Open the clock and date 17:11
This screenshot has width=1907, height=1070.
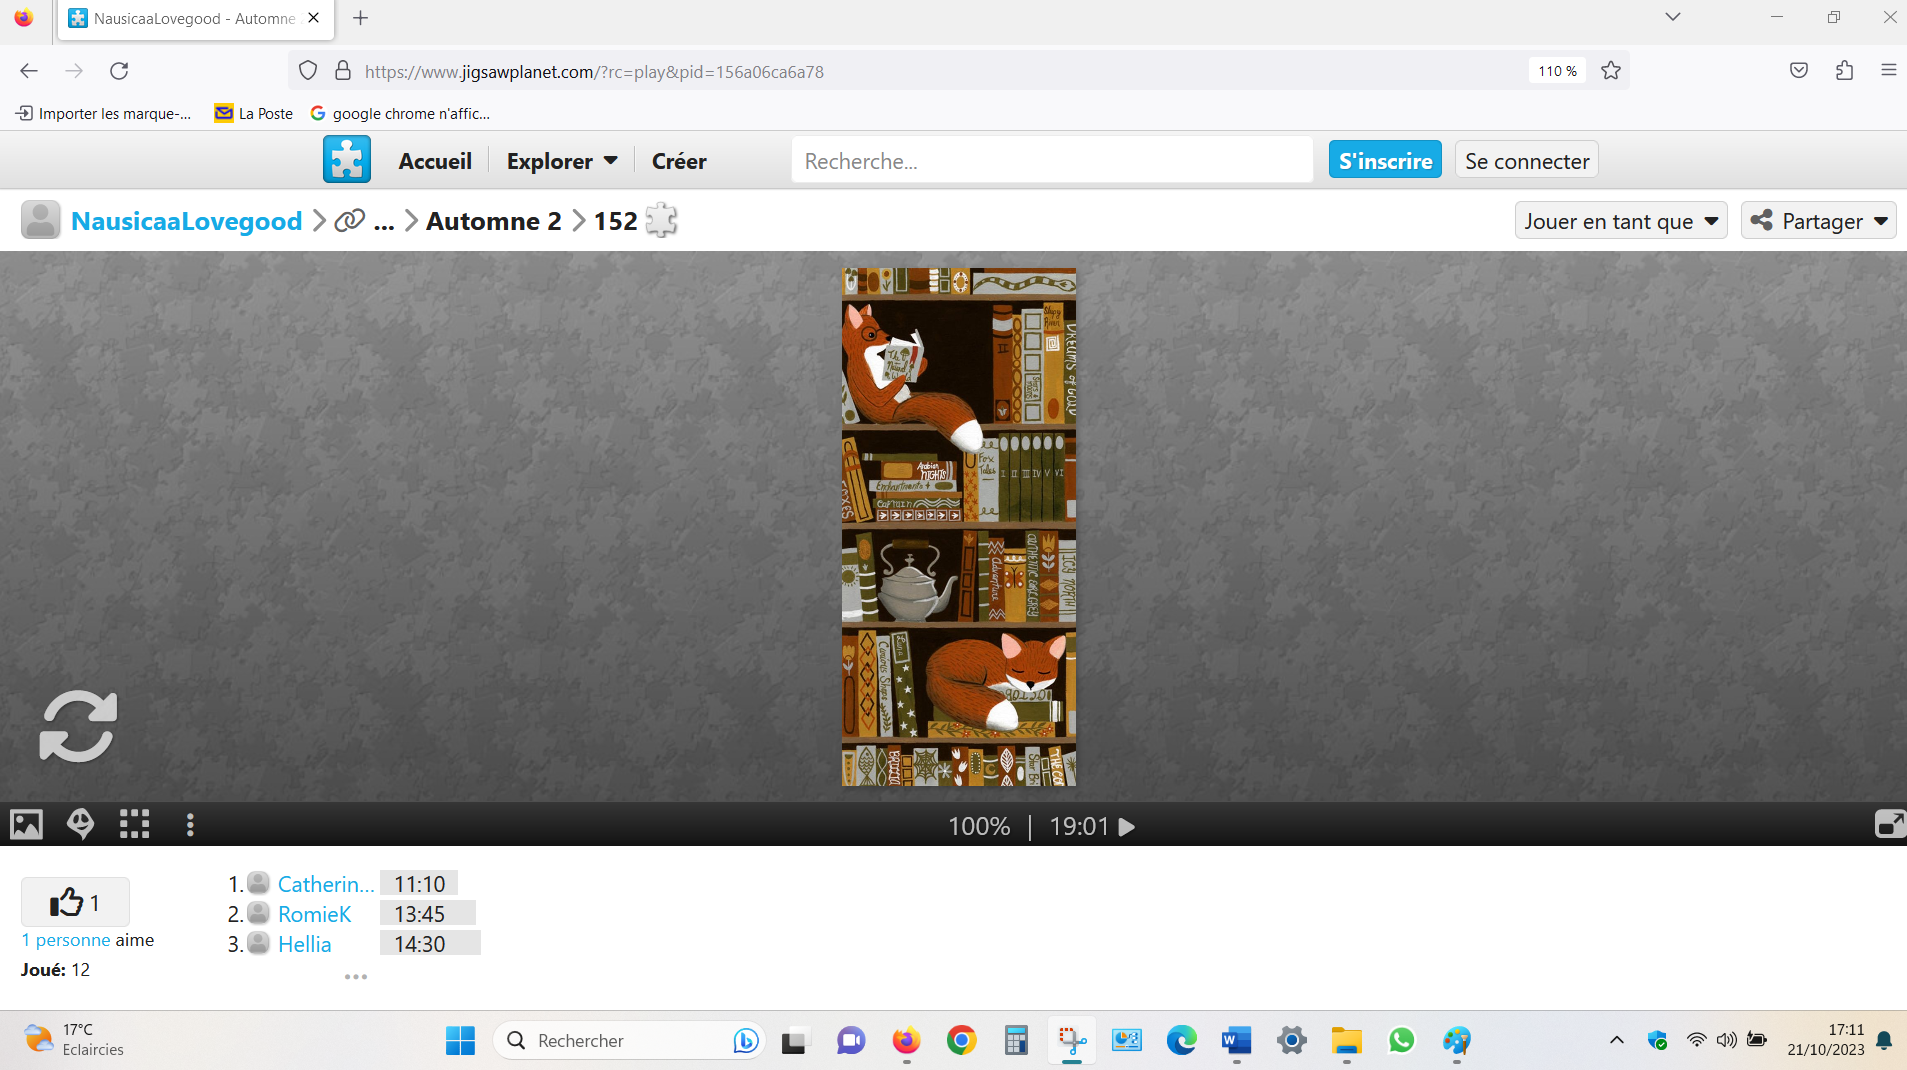(1826, 1040)
